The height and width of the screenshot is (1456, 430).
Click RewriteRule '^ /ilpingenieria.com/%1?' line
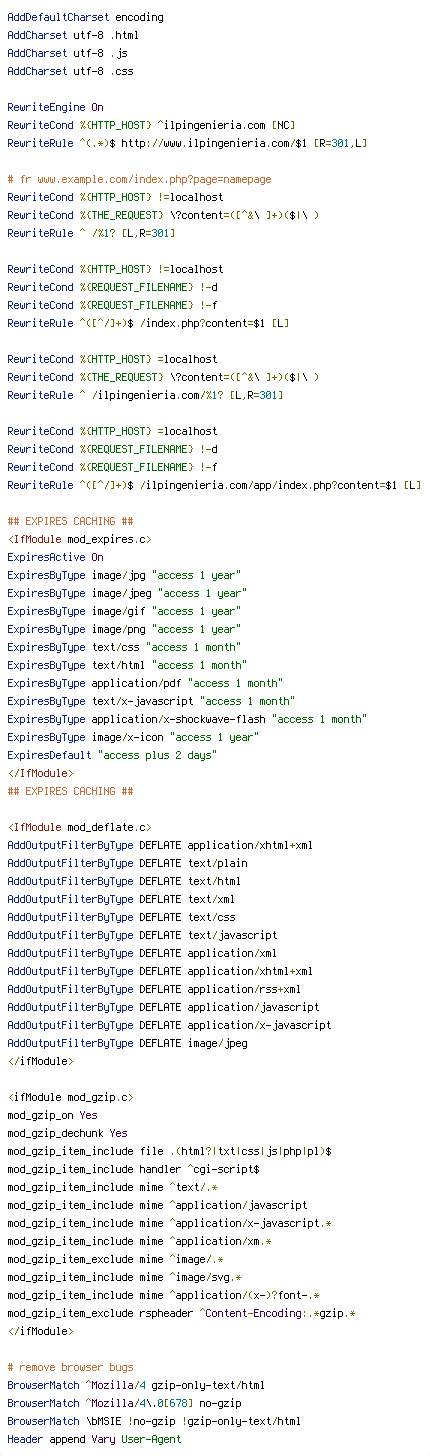pos(145,395)
